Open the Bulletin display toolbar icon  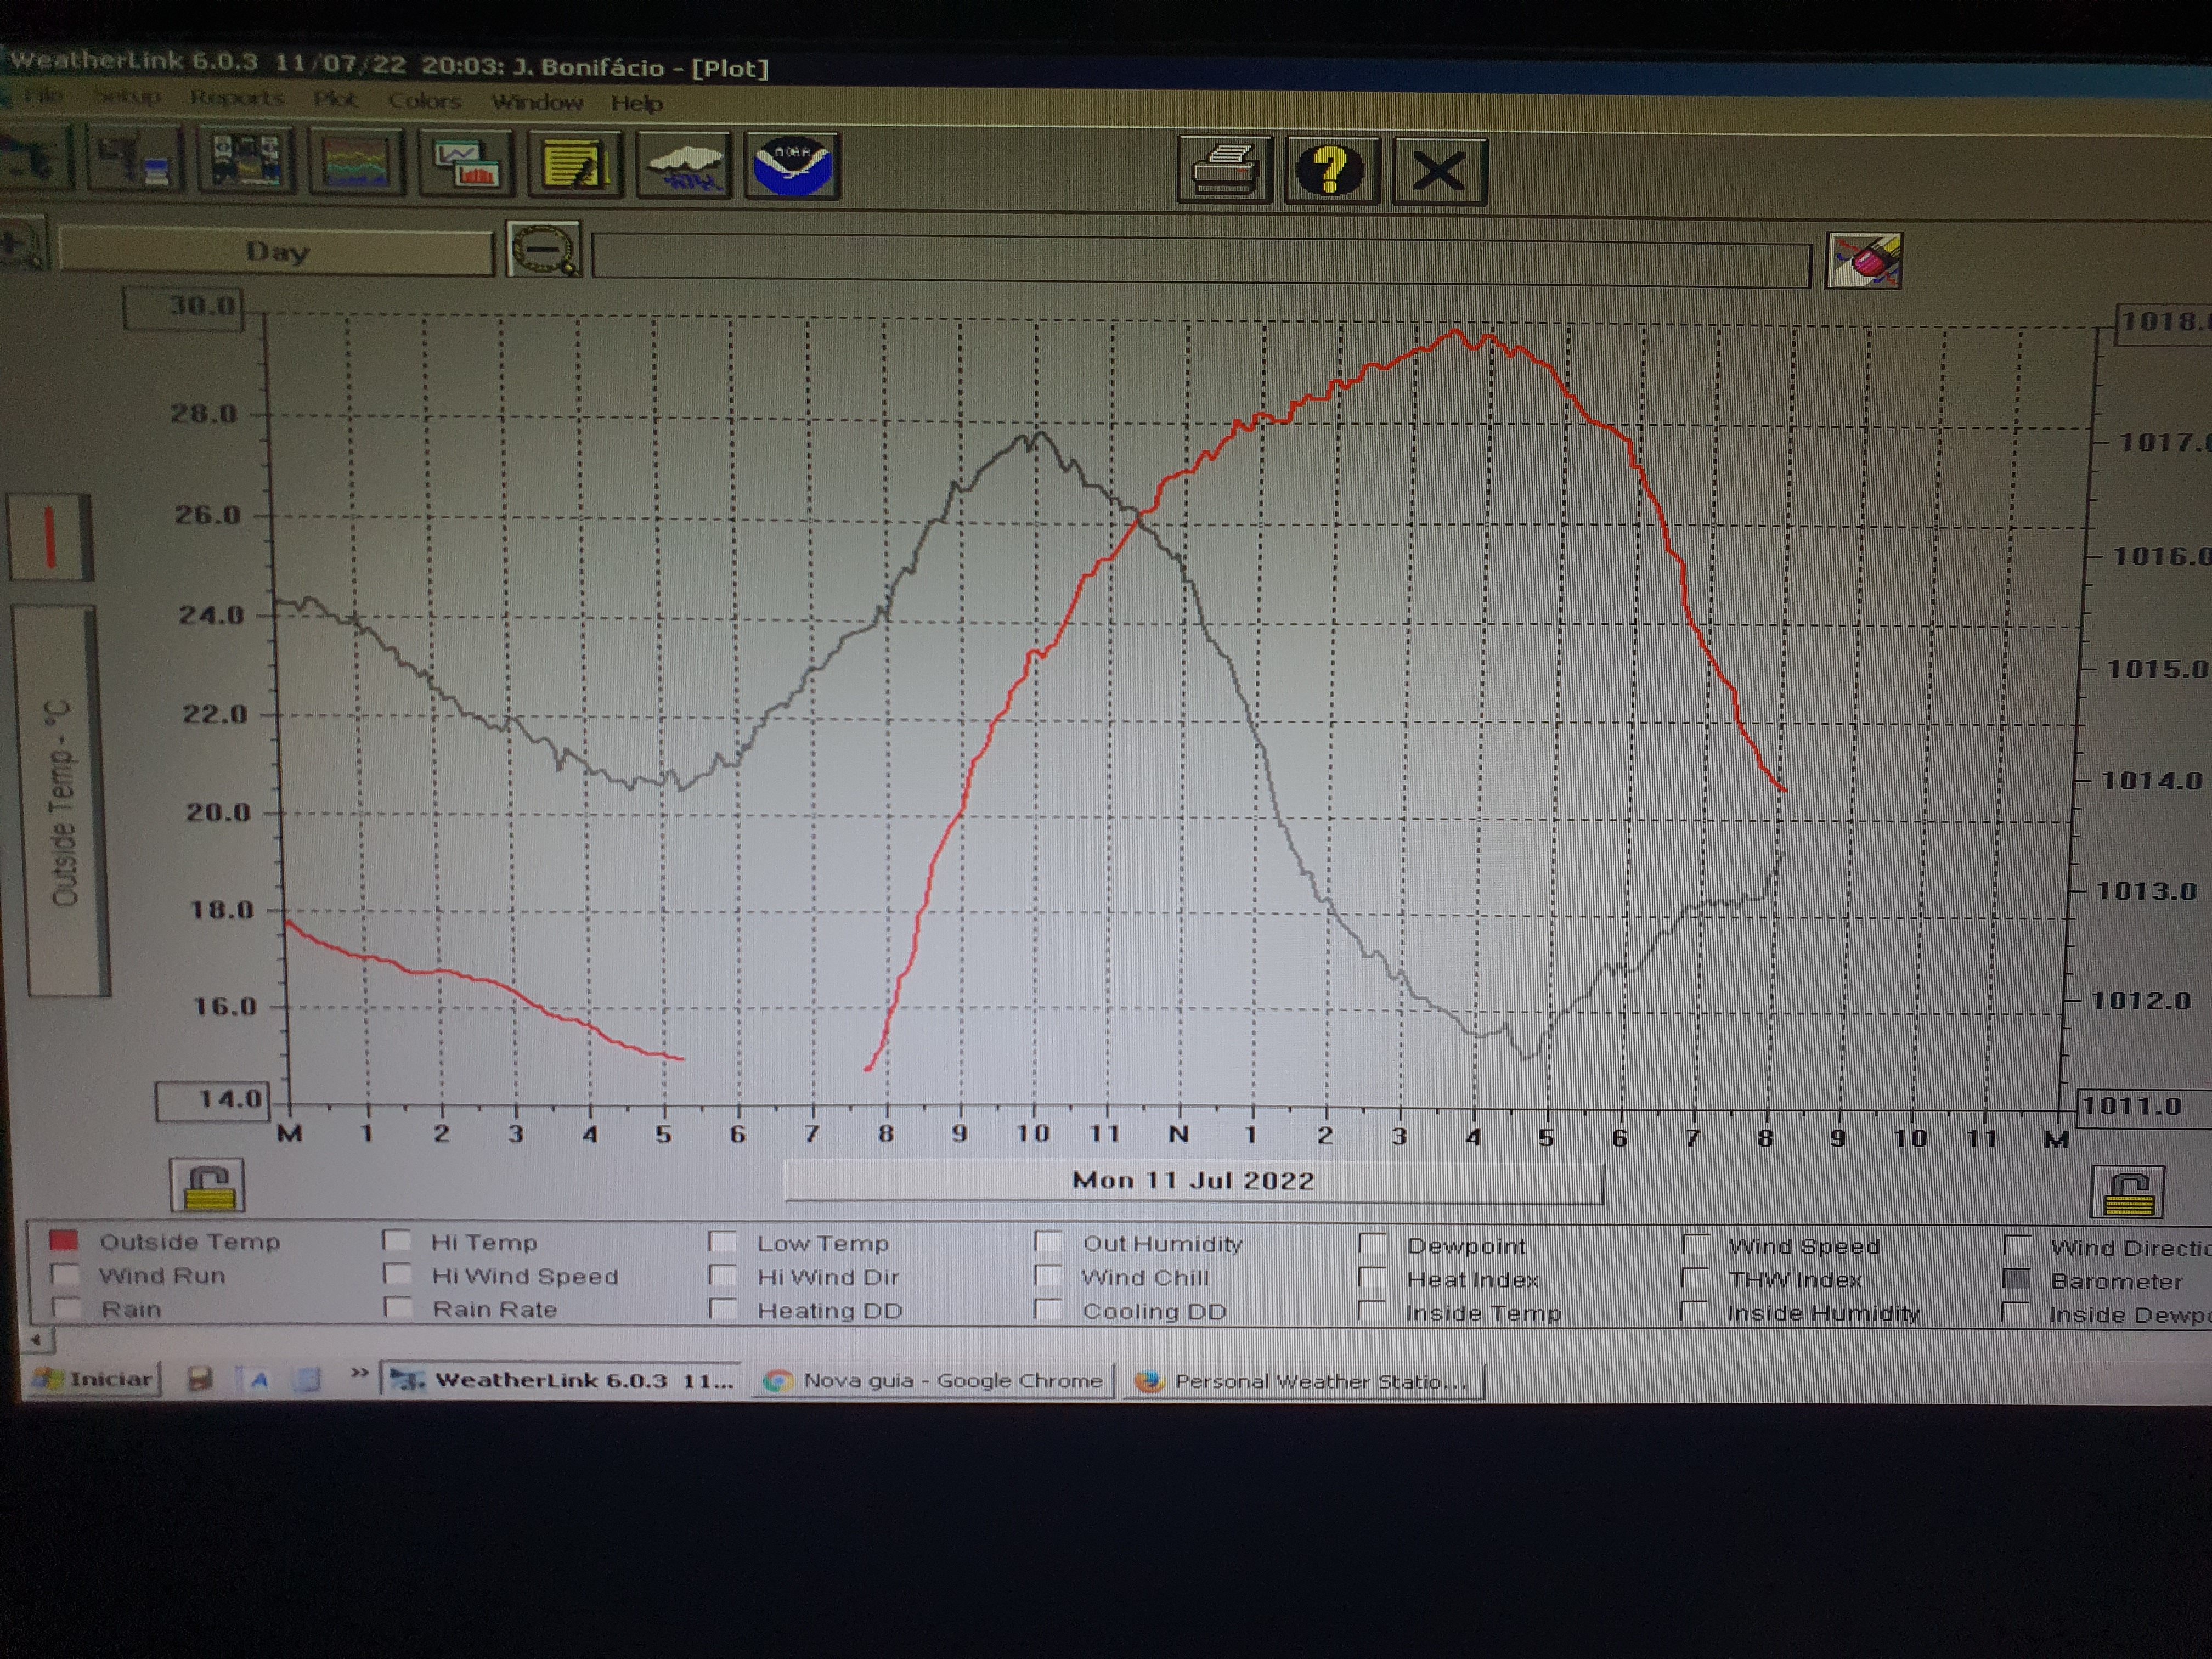pos(246,160)
